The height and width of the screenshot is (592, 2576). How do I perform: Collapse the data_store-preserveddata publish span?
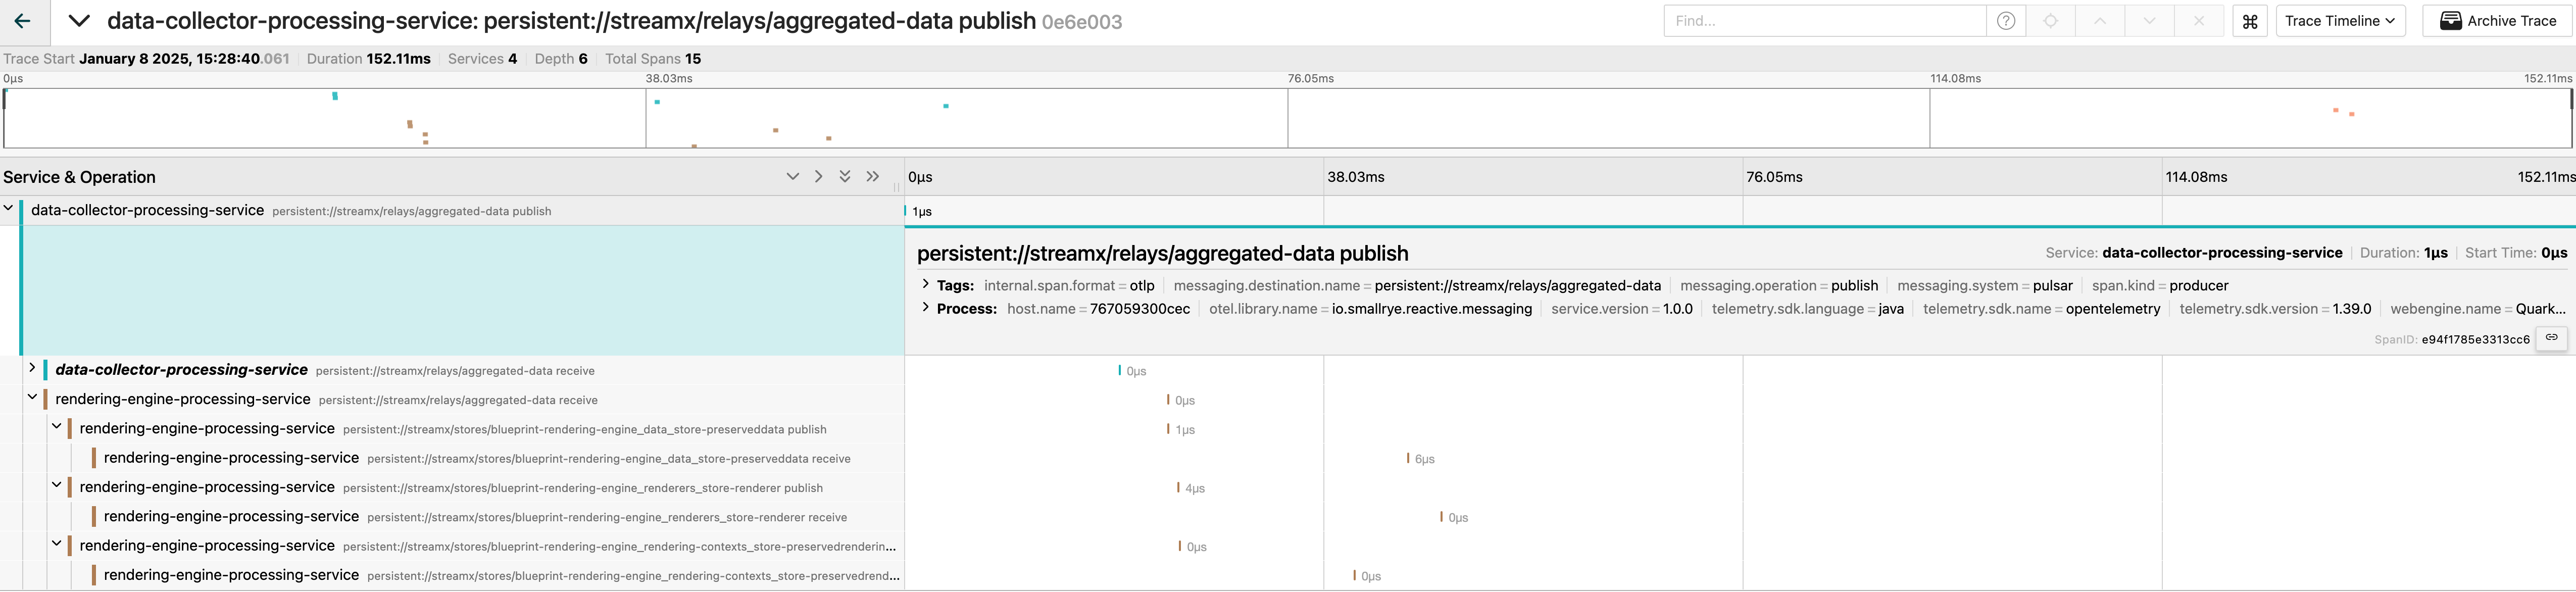[x=57, y=426]
